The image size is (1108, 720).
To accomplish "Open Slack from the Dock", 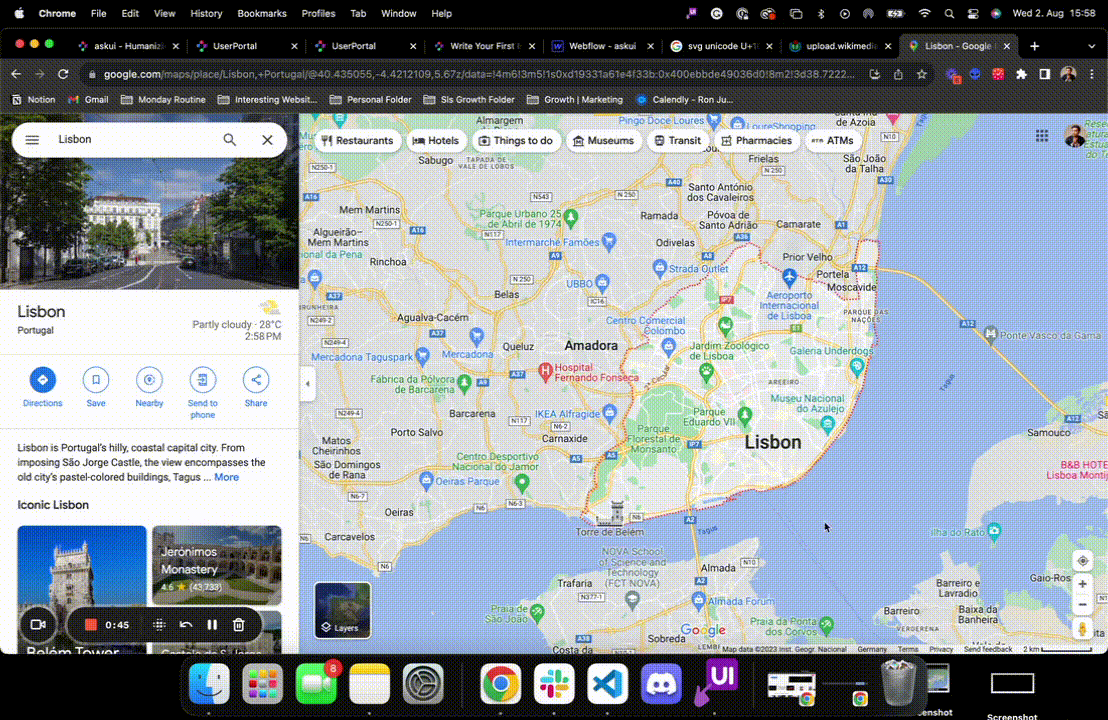I will (554, 684).
